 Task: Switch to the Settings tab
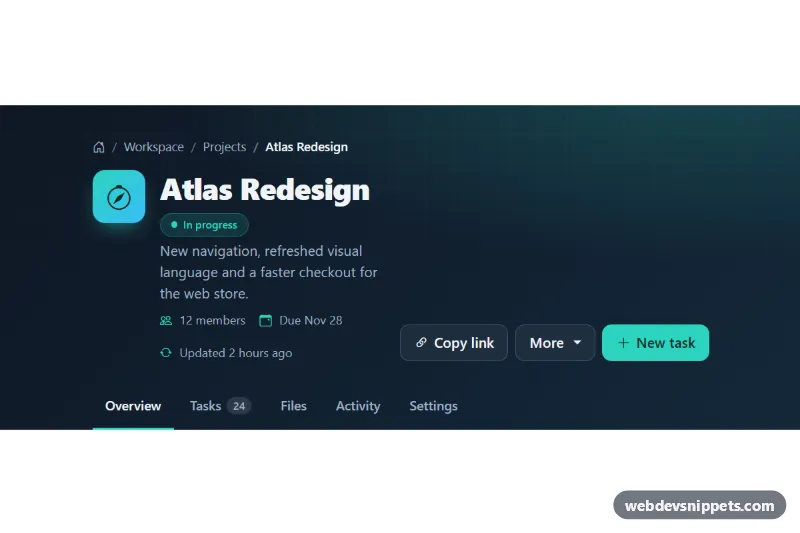click(433, 406)
